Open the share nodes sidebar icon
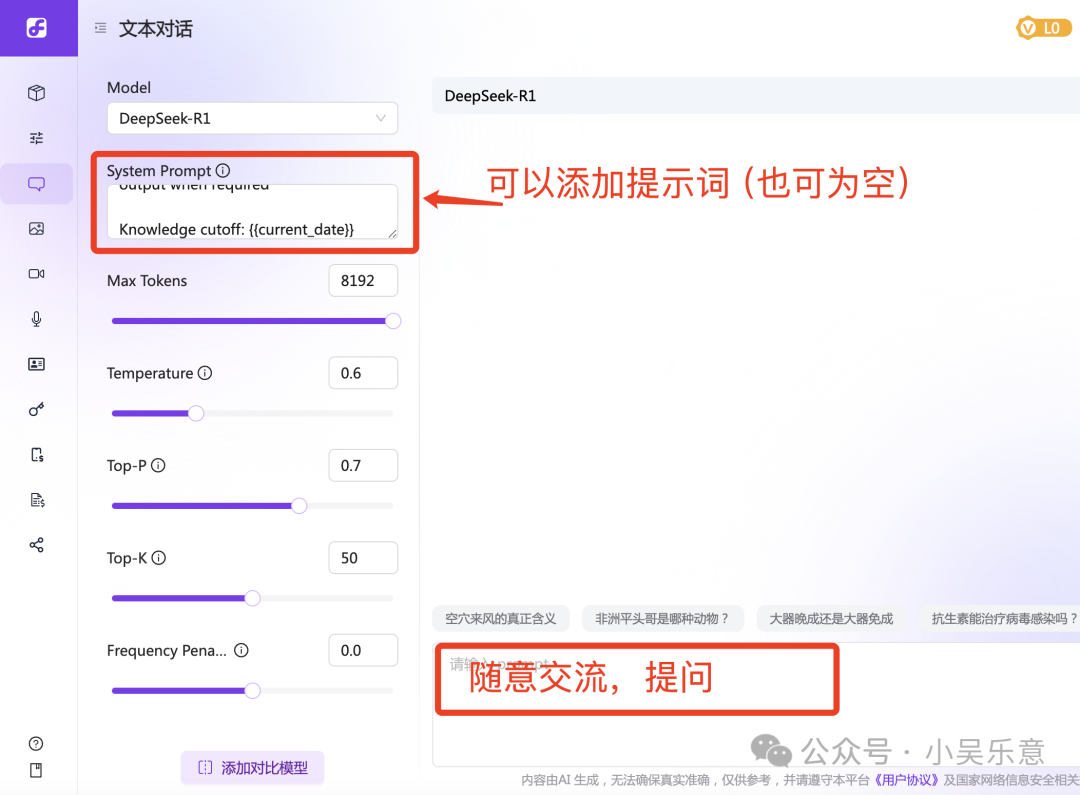 (37, 545)
